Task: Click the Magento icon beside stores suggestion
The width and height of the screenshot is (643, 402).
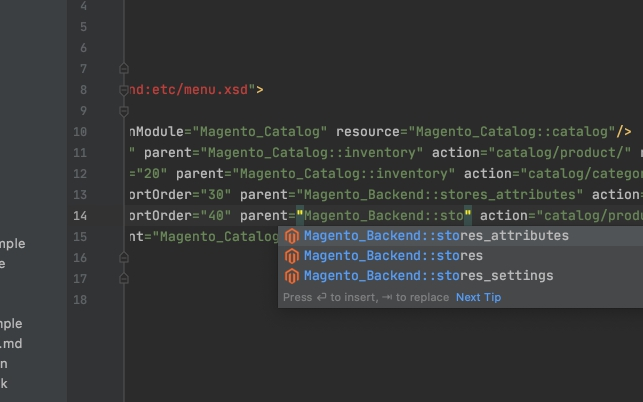Action: [x=292, y=256]
